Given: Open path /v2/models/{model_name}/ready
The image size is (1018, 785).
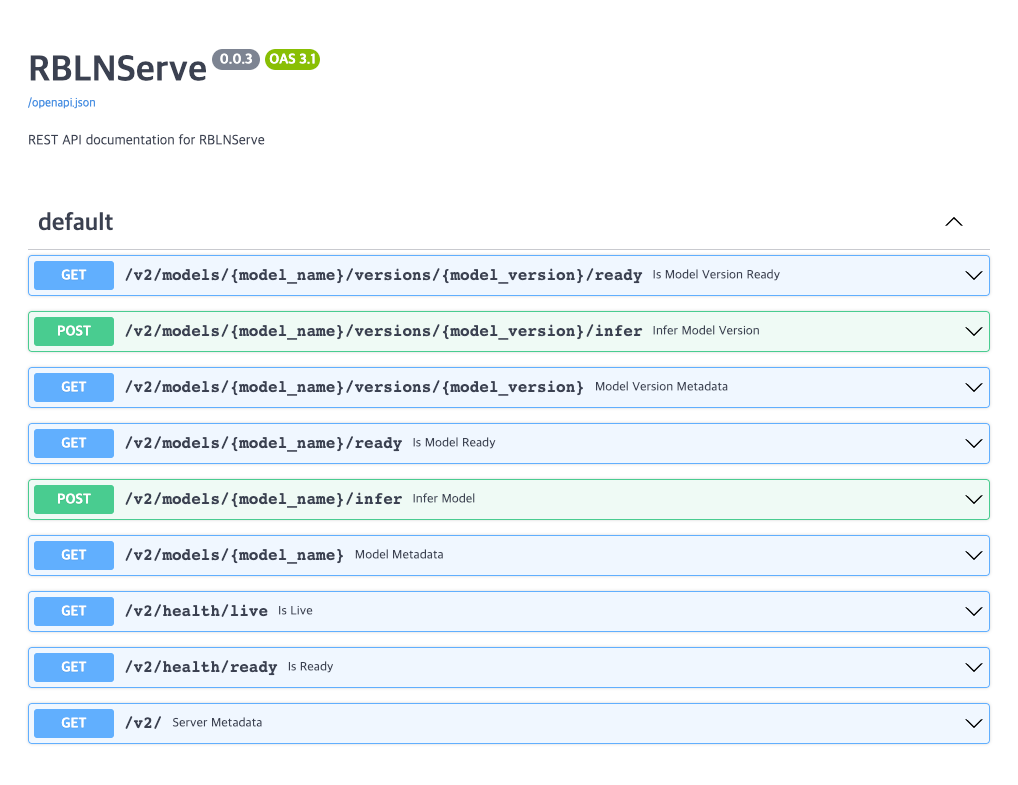Looking at the screenshot, I should 263,443.
